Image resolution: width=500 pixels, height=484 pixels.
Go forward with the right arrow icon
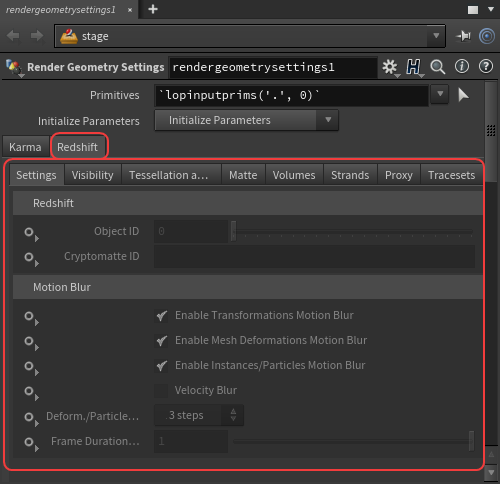click(x=37, y=36)
